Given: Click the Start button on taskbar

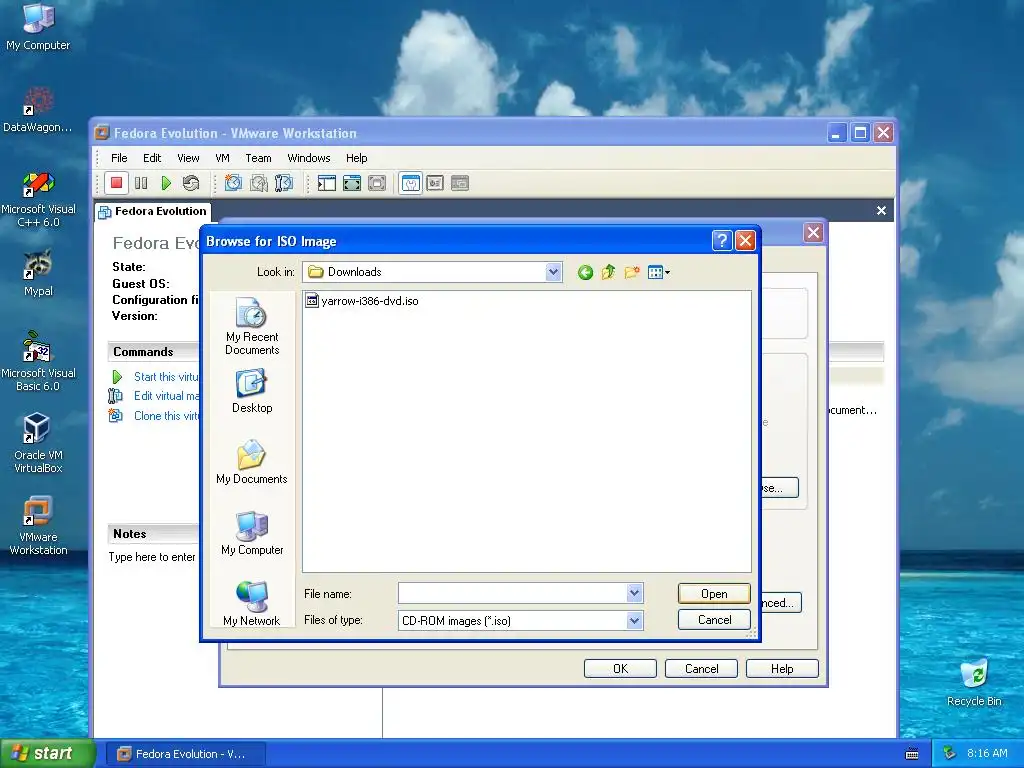Looking at the screenshot, I should point(47,753).
